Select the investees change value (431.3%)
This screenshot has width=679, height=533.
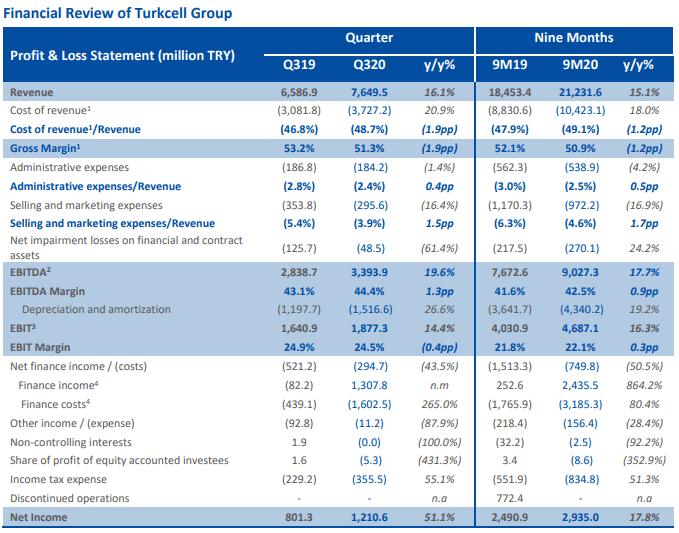point(439,460)
